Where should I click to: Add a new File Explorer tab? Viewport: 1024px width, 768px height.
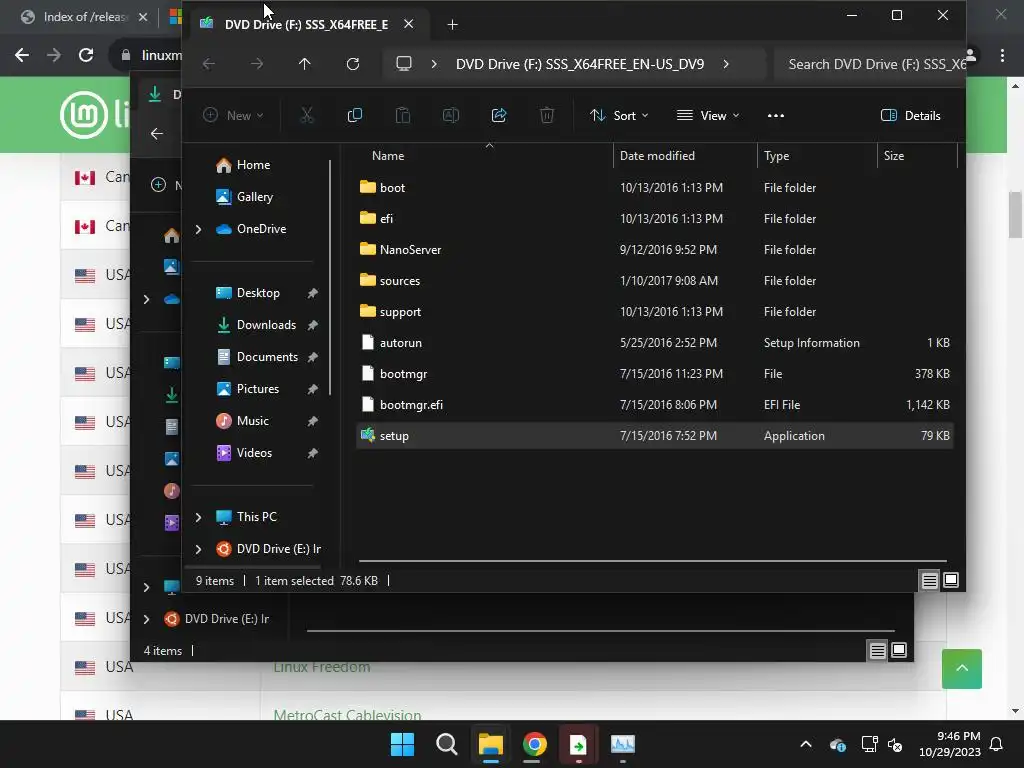click(452, 25)
